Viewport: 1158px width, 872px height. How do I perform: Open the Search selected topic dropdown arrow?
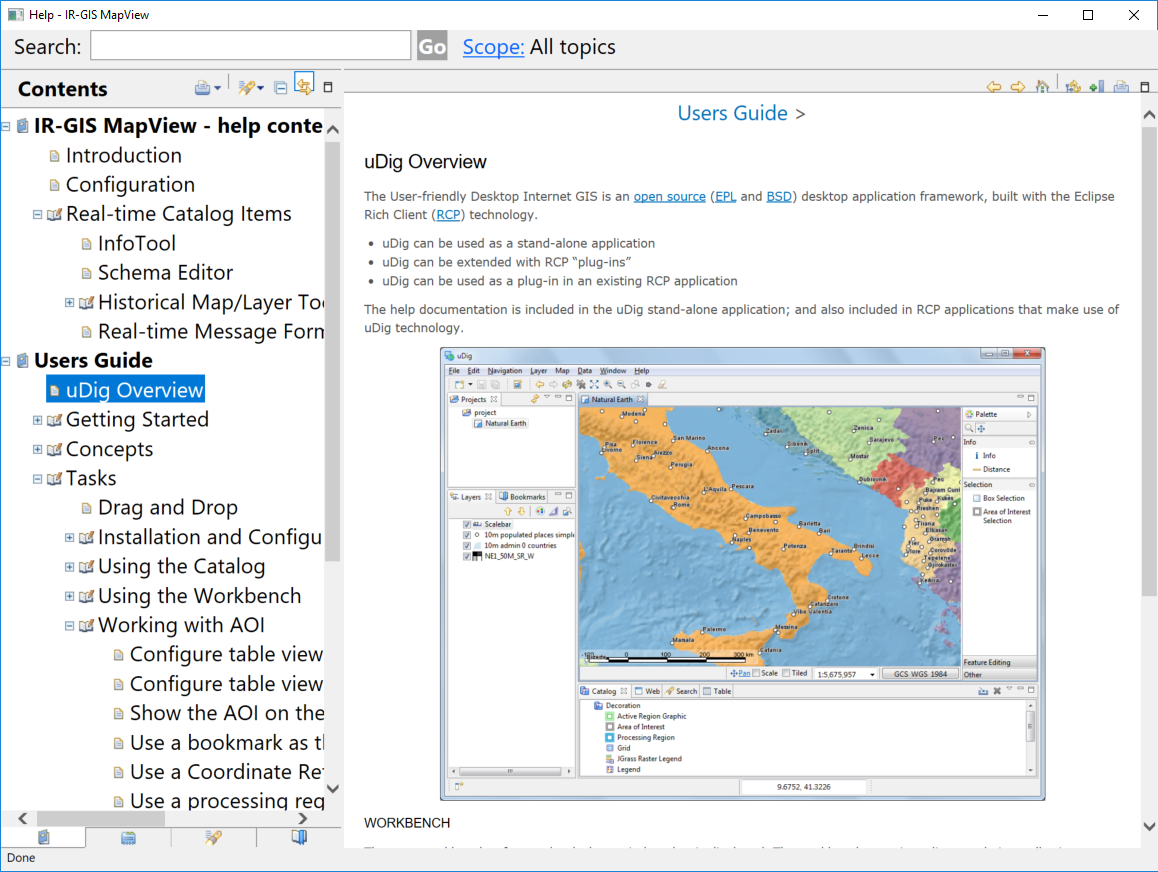(x=261, y=89)
